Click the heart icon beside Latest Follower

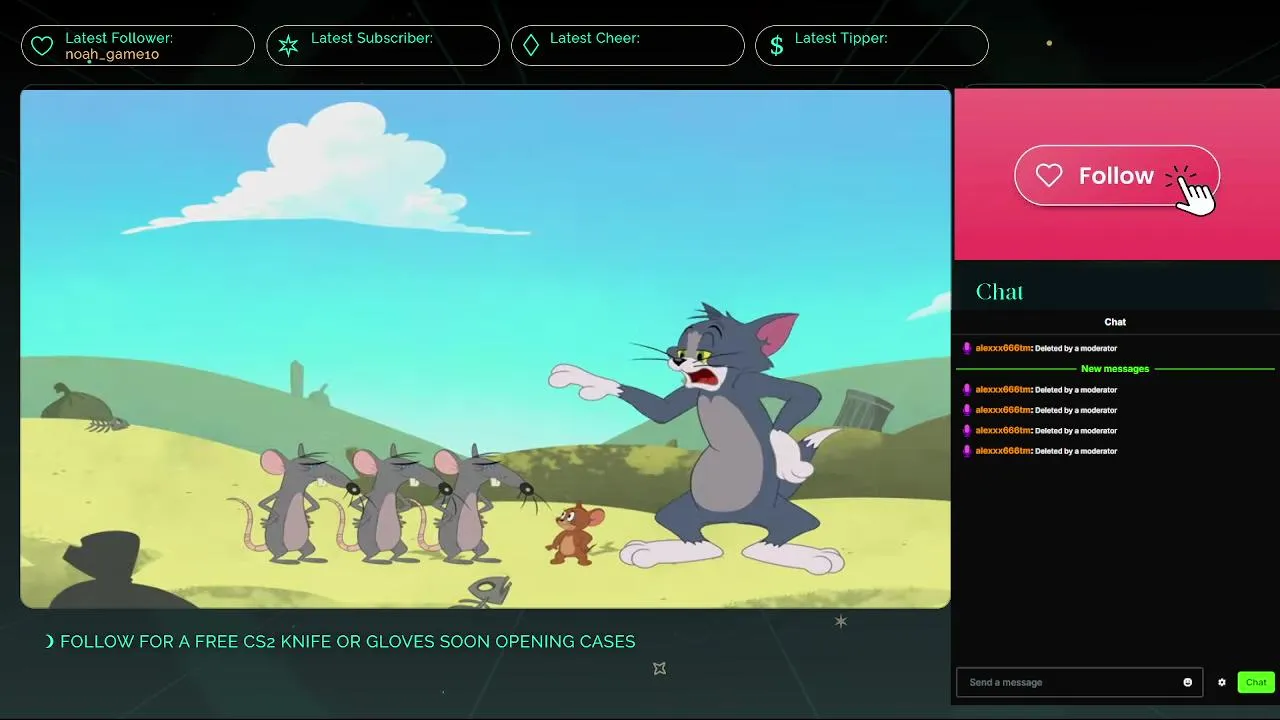click(41, 46)
